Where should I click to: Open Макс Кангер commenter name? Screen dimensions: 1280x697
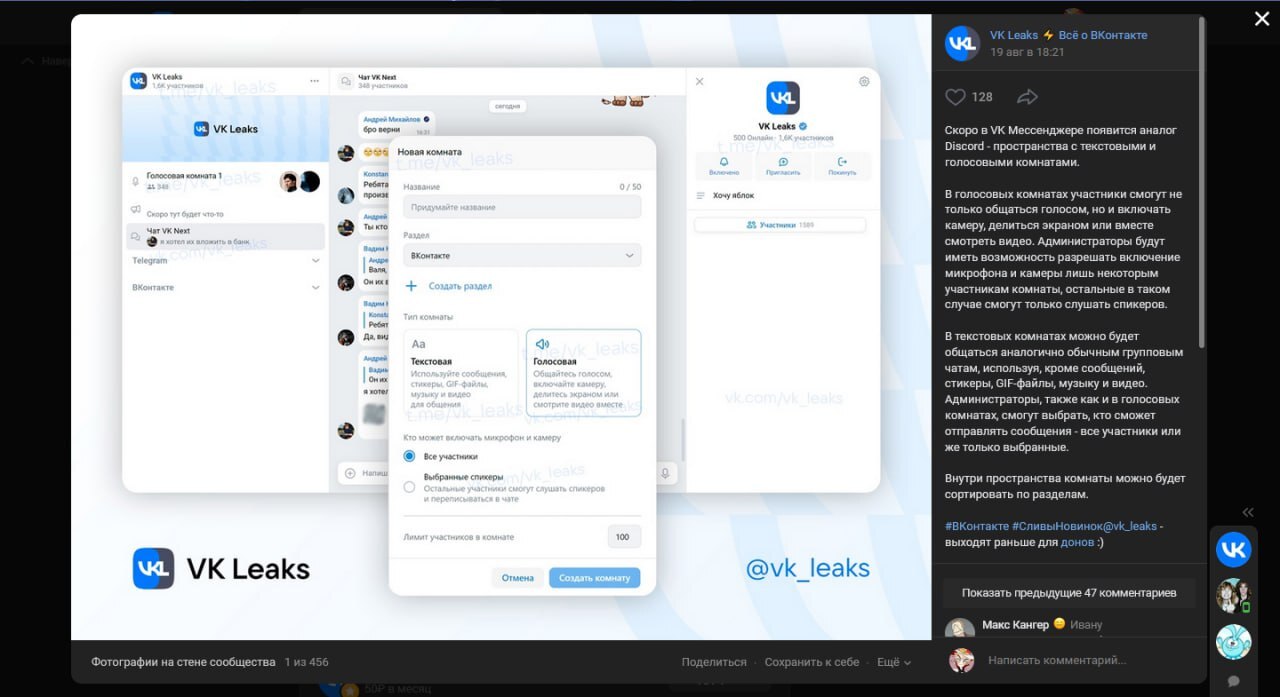[1015, 625]
